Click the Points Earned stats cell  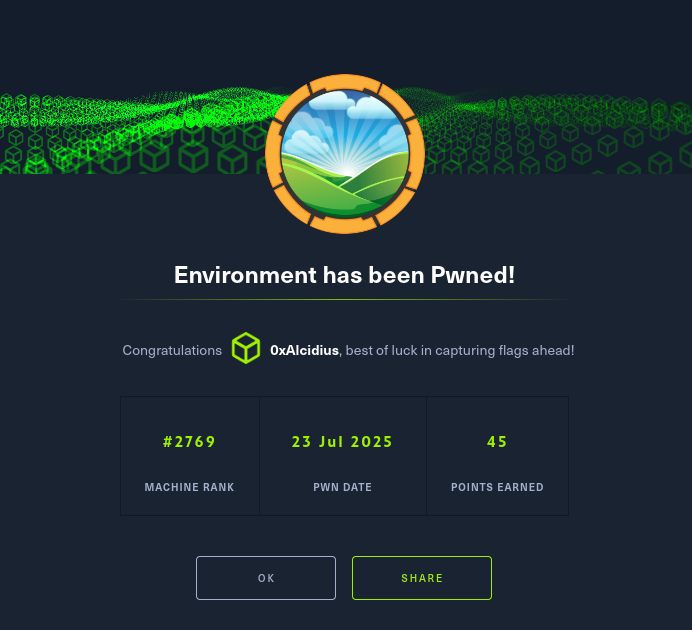(497, 456)
